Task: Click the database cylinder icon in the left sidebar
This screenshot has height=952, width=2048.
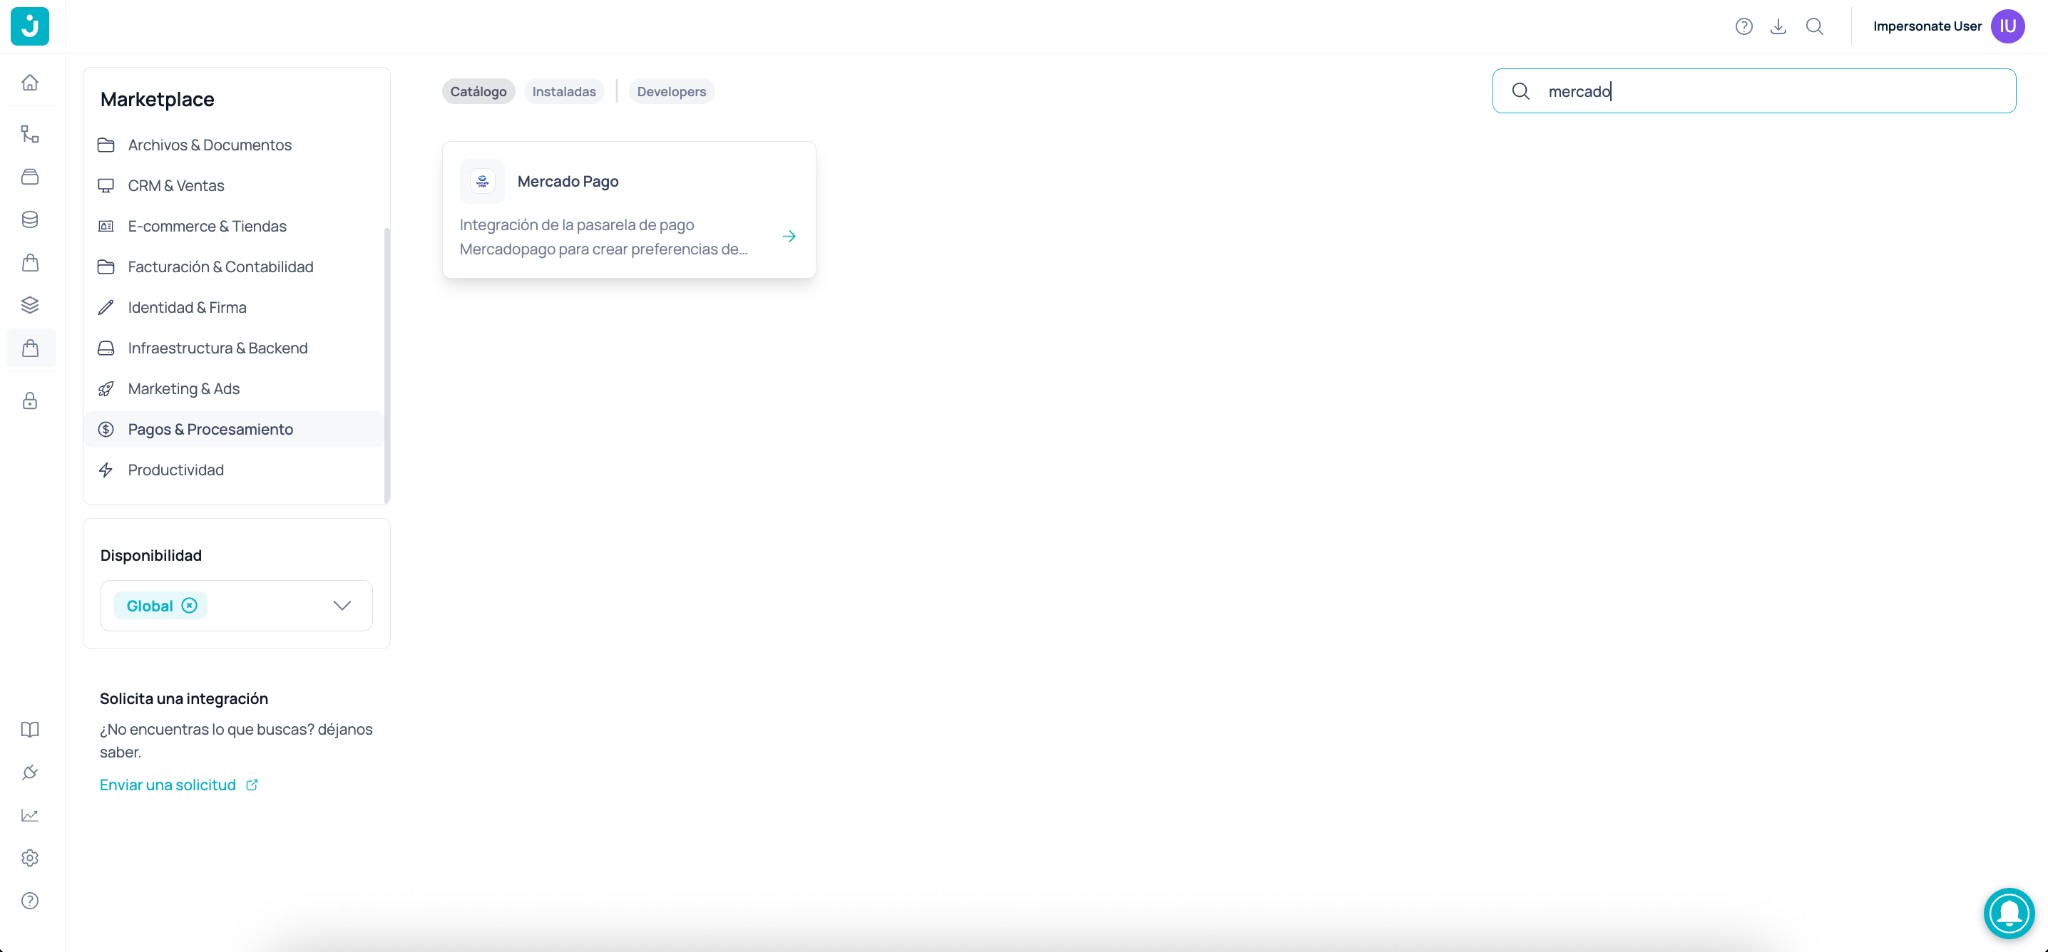Action: click(30, 220)
